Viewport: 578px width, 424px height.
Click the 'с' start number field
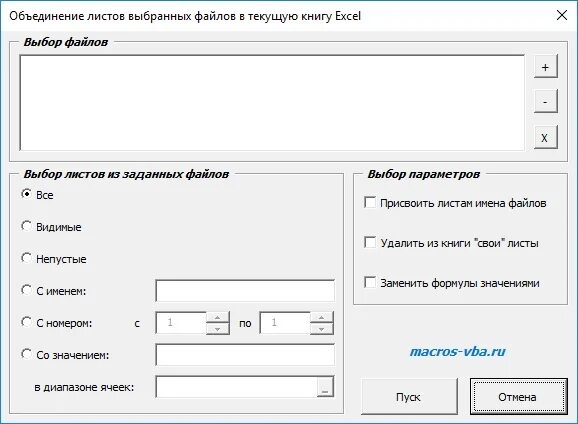point(181,323)
